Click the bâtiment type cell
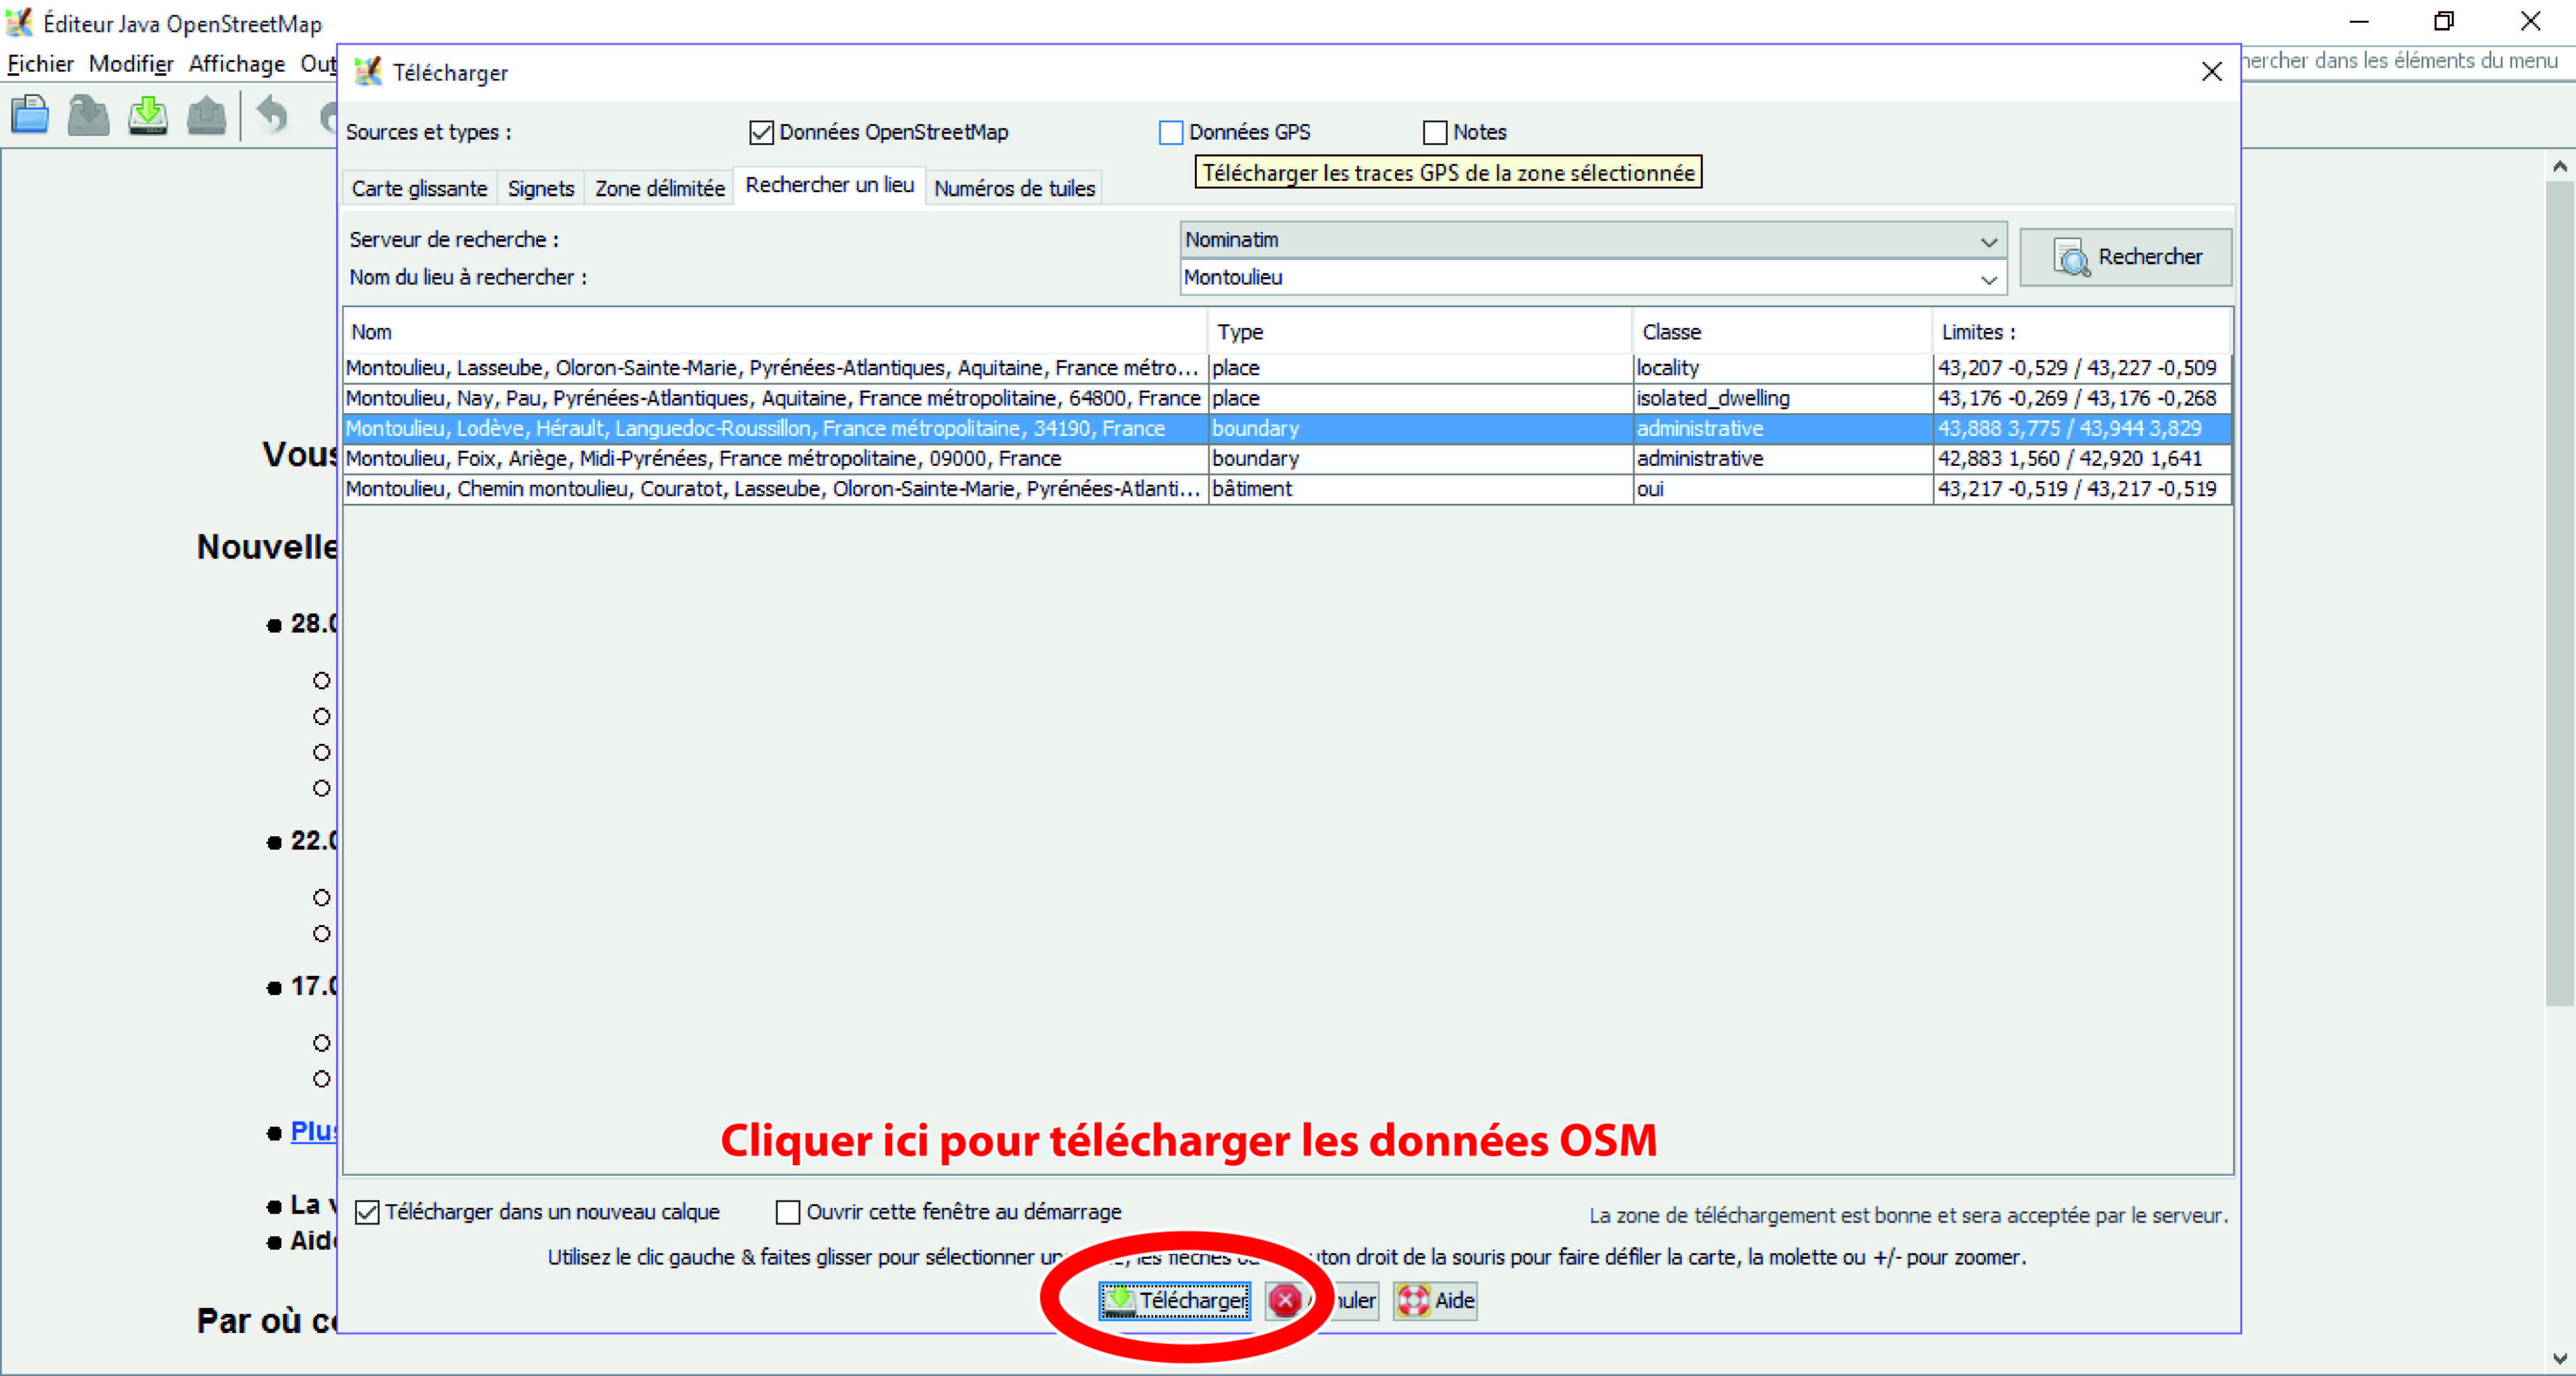 (1420, 489)
